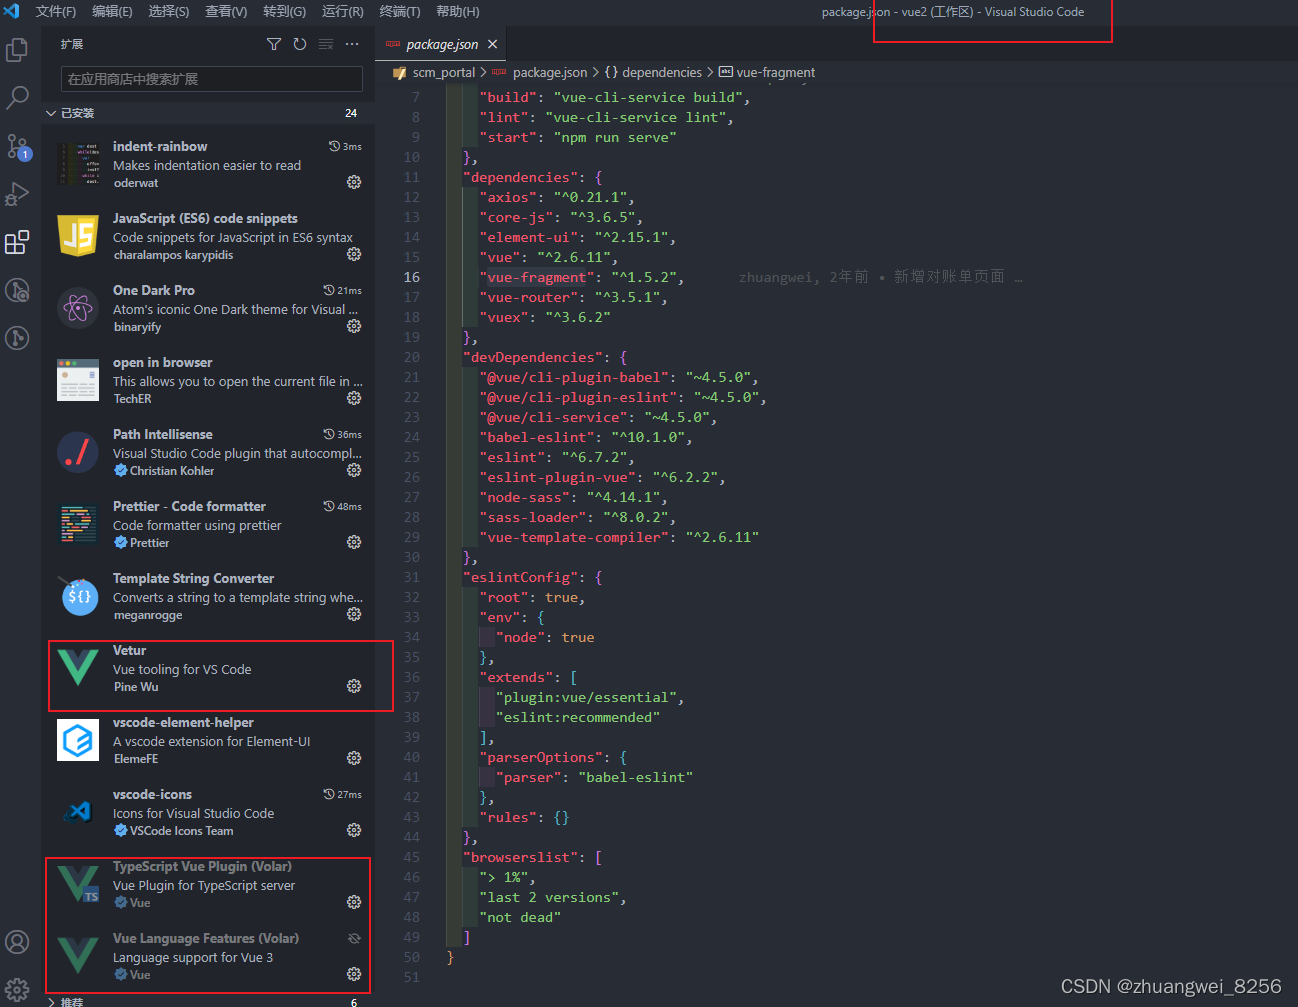This screenshot has width=1298, height=1007.
Task: Open the Accounts icon in activity bar
Action: pyautogui.click(x=17, y=942)
